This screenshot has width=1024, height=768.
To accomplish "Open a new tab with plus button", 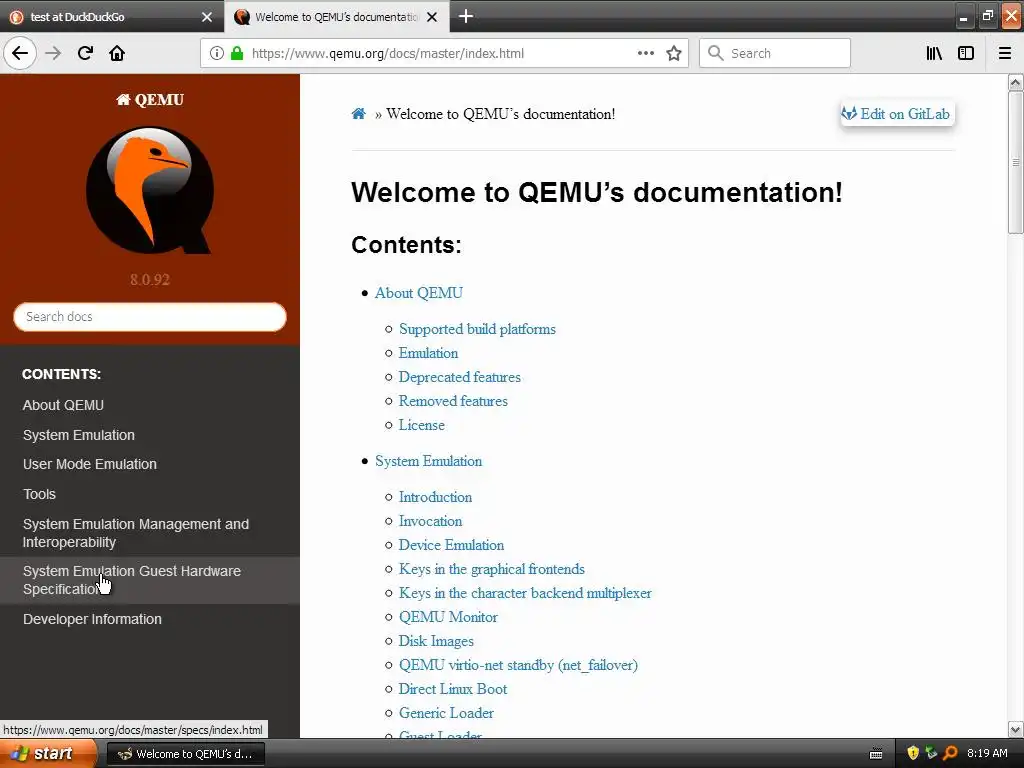I will (466, 16).
